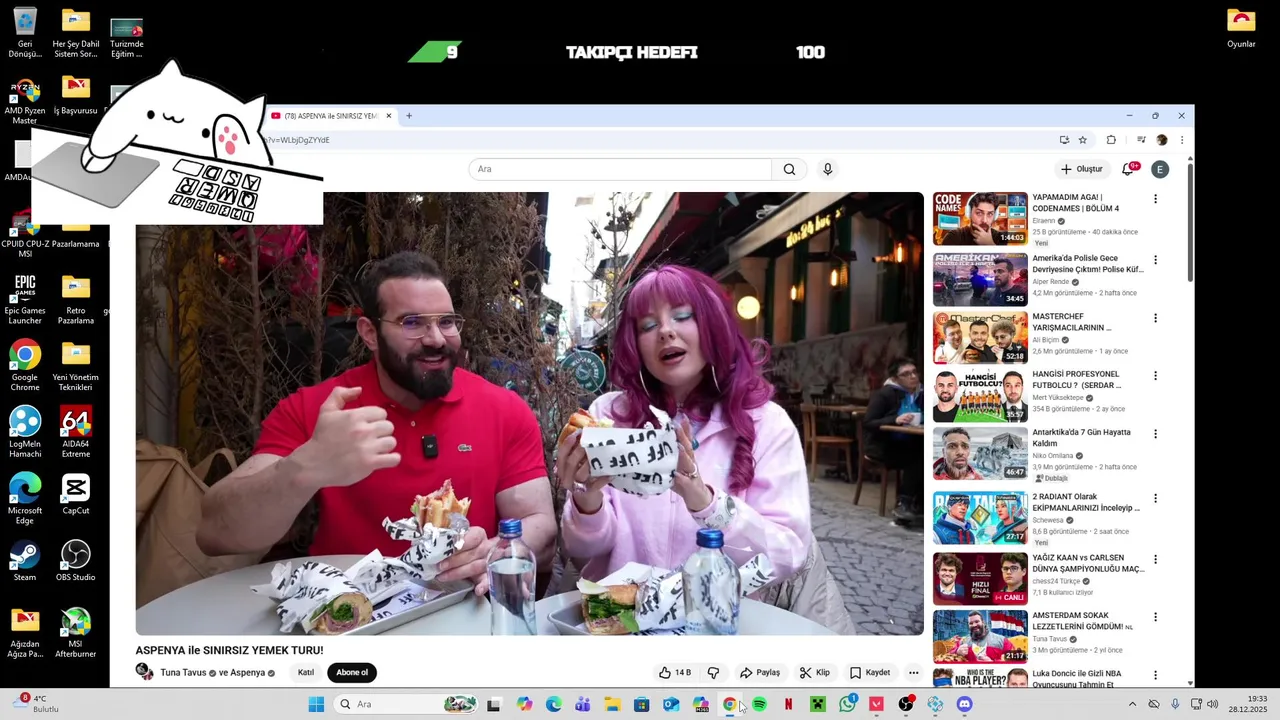Open CODENAMES BÖLÜM 4 thumbnail

980,219
